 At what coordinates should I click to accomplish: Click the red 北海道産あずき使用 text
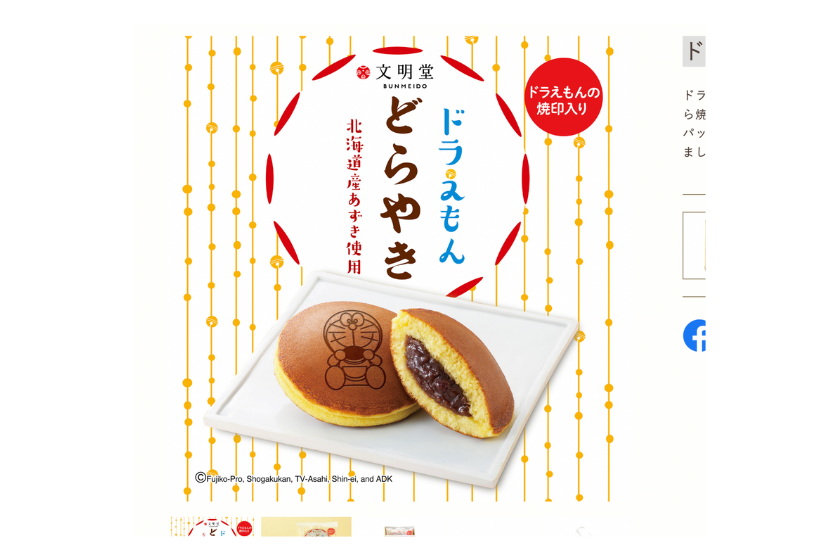point(354,197)
